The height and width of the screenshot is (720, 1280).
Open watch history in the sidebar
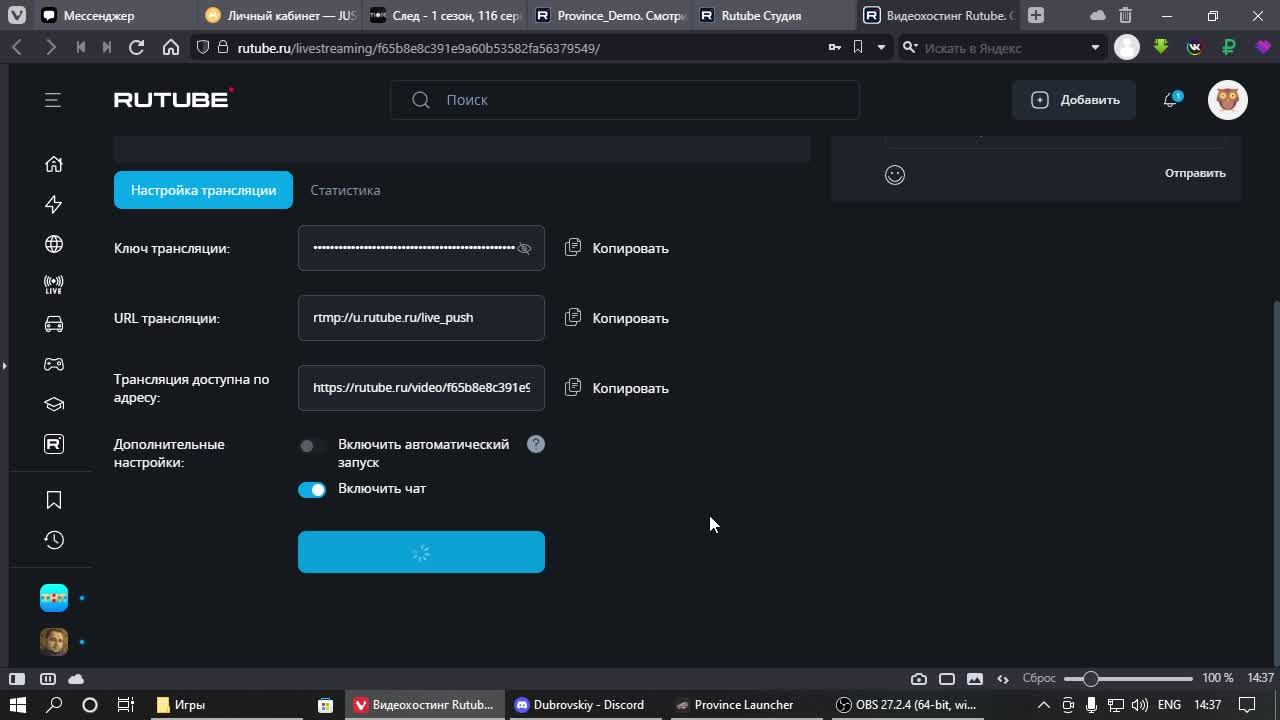54,540
